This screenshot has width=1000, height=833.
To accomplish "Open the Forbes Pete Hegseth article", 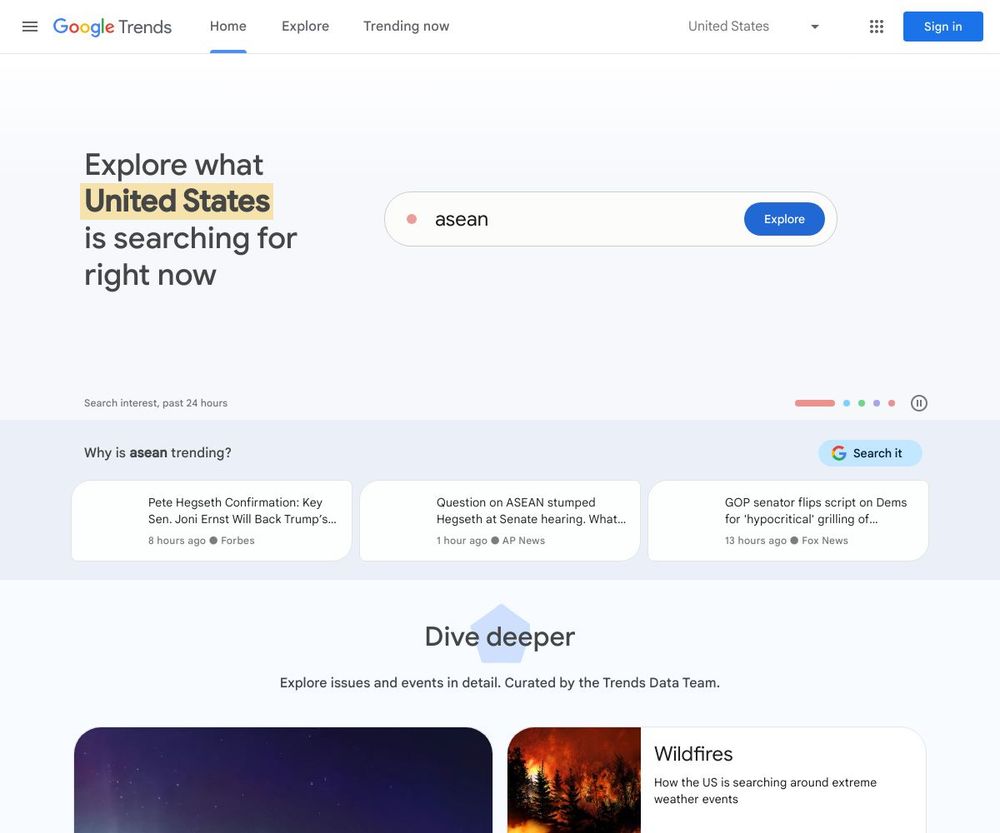I will [212, 520].
